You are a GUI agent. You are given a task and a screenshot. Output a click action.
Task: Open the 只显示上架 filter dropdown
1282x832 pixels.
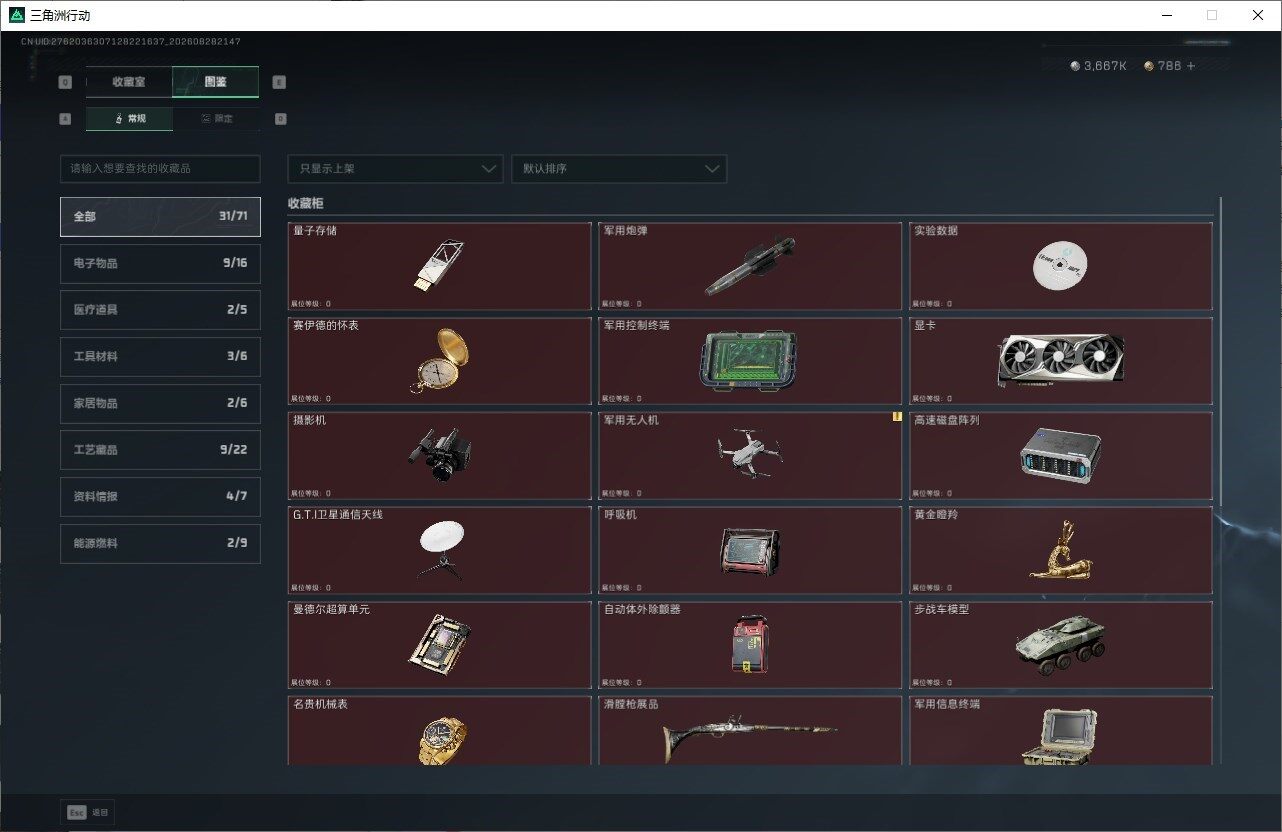395,169
